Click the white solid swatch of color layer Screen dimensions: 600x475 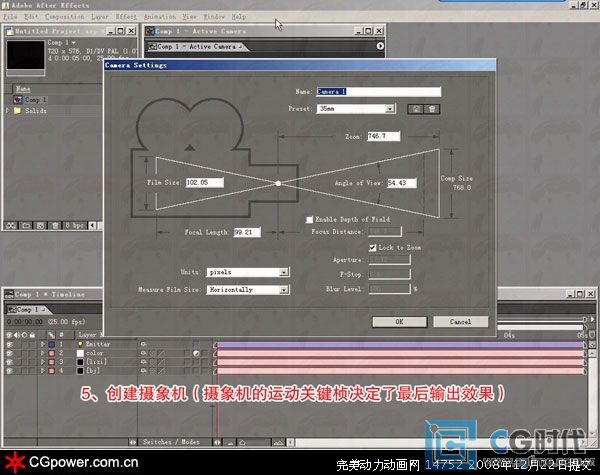[80, 353]
